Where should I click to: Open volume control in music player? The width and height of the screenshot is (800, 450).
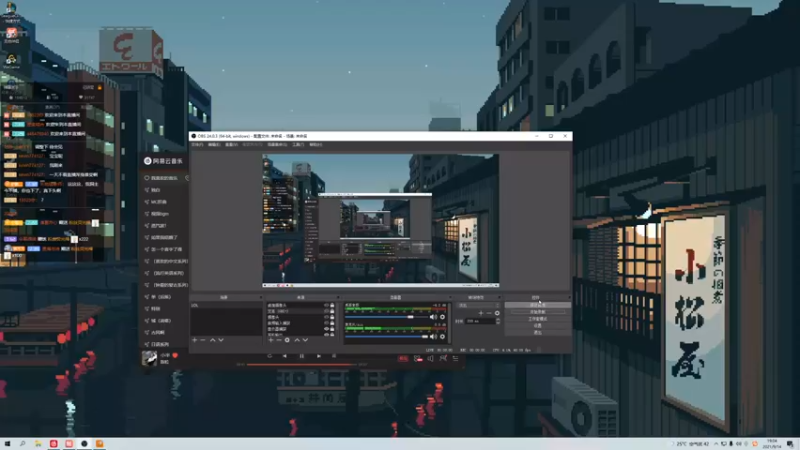pos(431,359)
